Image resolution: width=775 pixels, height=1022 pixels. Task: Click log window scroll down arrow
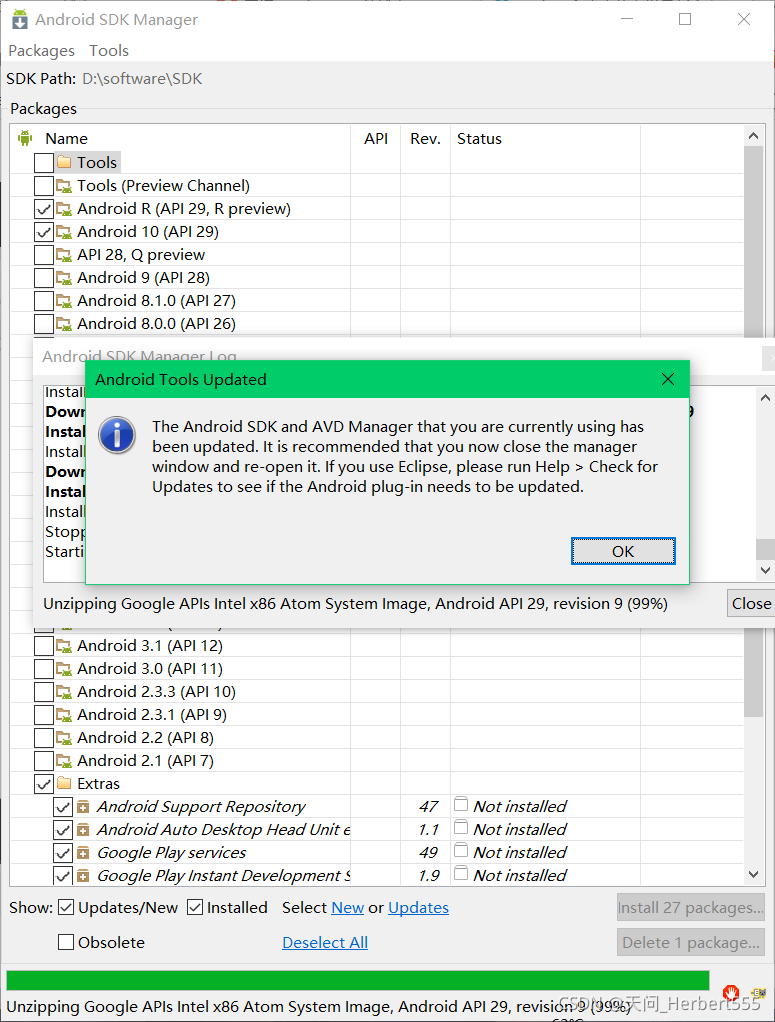point(766,570)
